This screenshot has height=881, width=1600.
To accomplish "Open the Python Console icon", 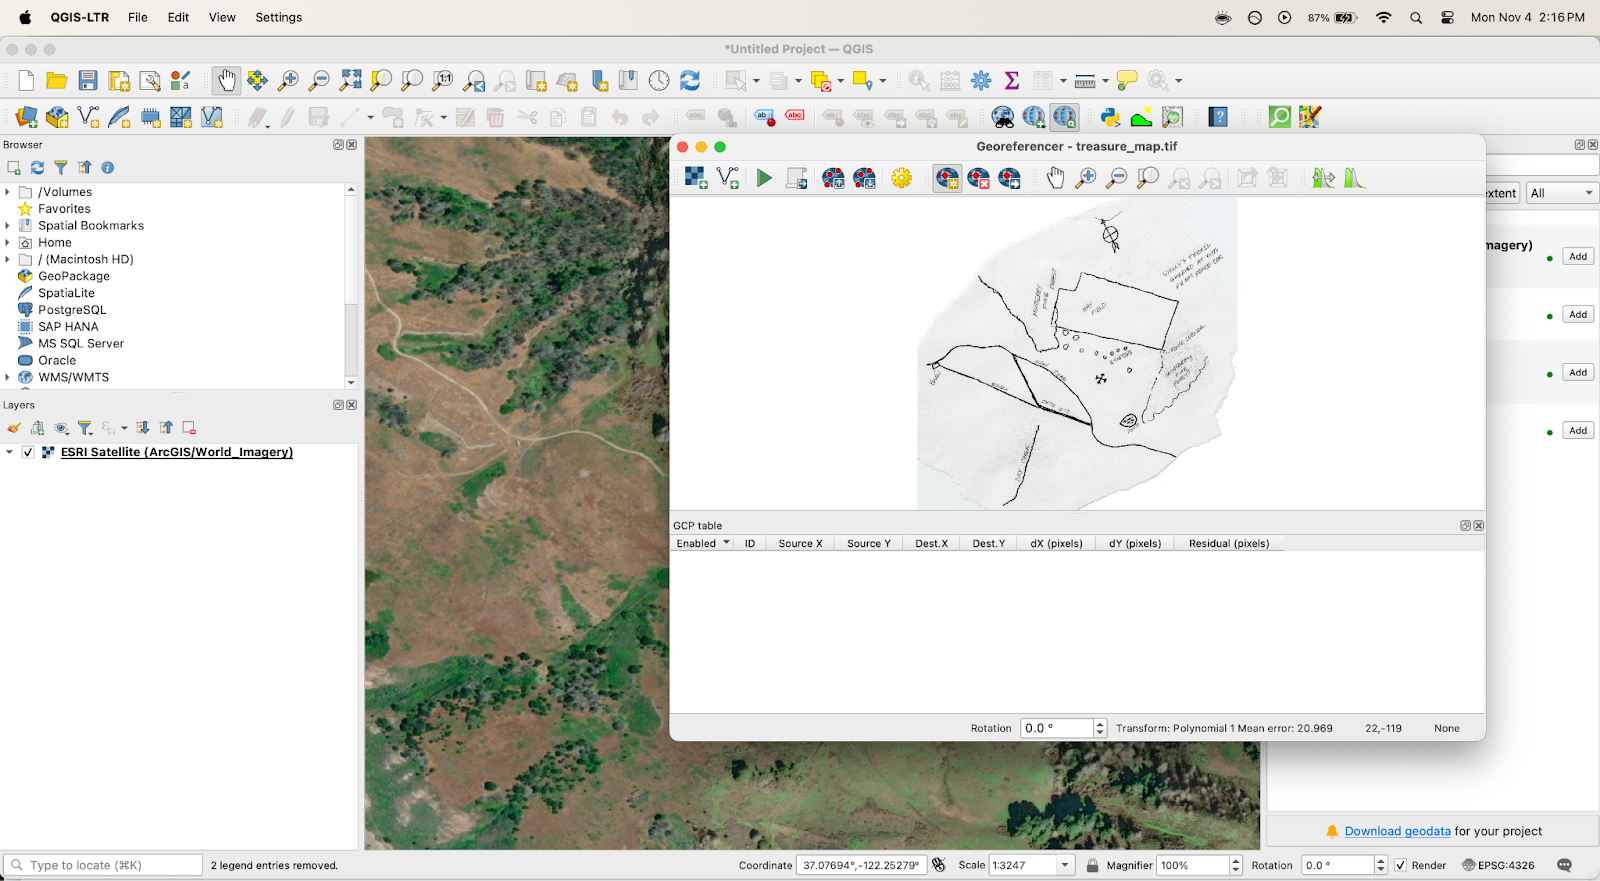I will pos(1110,117).
